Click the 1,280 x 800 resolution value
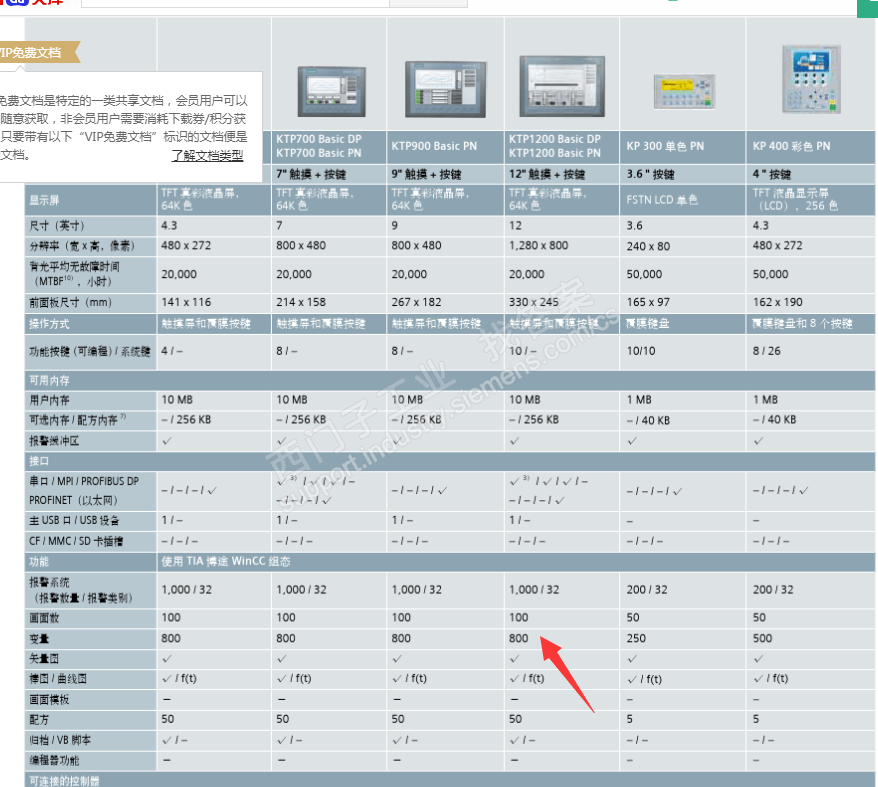The image size is (878, 787). [x=538, y=245]
